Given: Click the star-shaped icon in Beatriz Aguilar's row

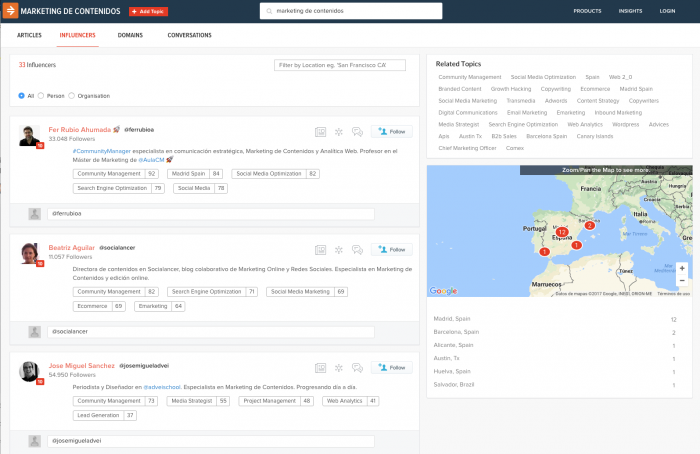Looking at the screenshot, I should (x=338, y=249).
